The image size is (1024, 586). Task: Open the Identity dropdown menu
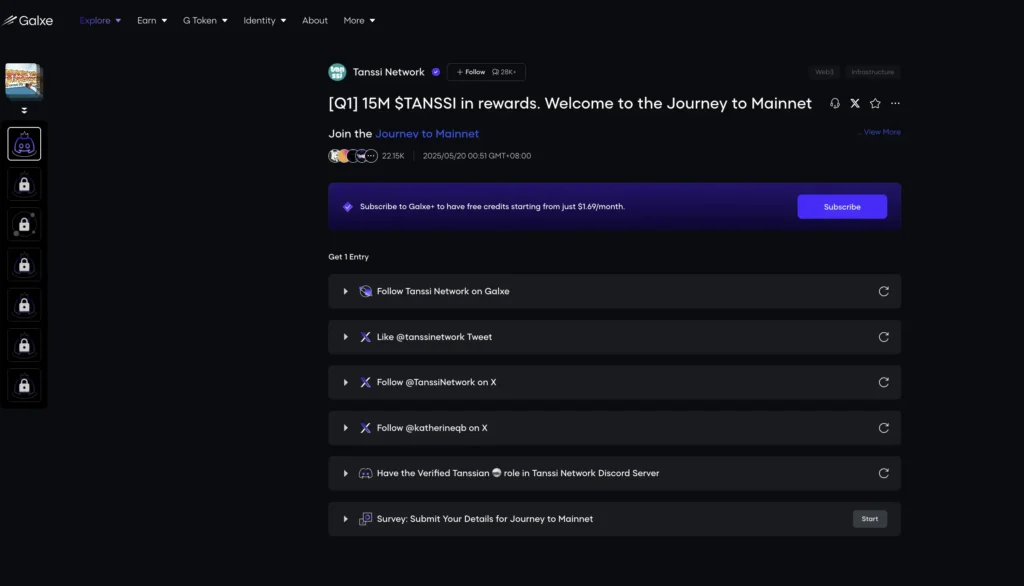click(264, 20)
